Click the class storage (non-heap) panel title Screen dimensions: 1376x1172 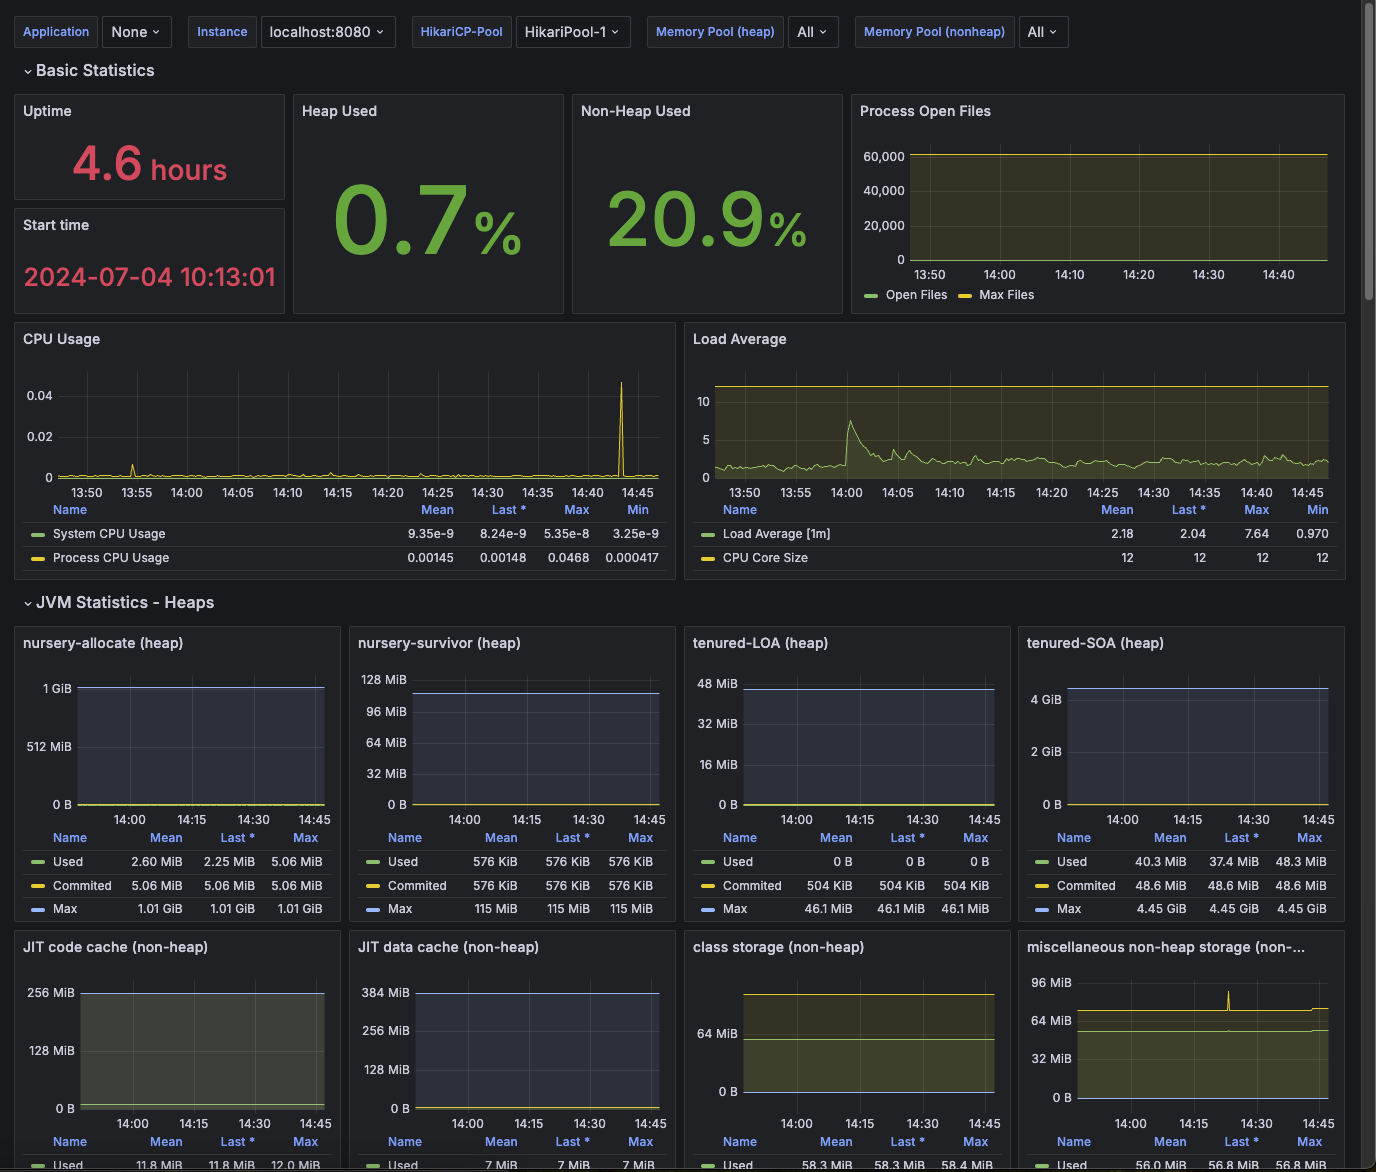pyautogui.click(x=778, y=947)
